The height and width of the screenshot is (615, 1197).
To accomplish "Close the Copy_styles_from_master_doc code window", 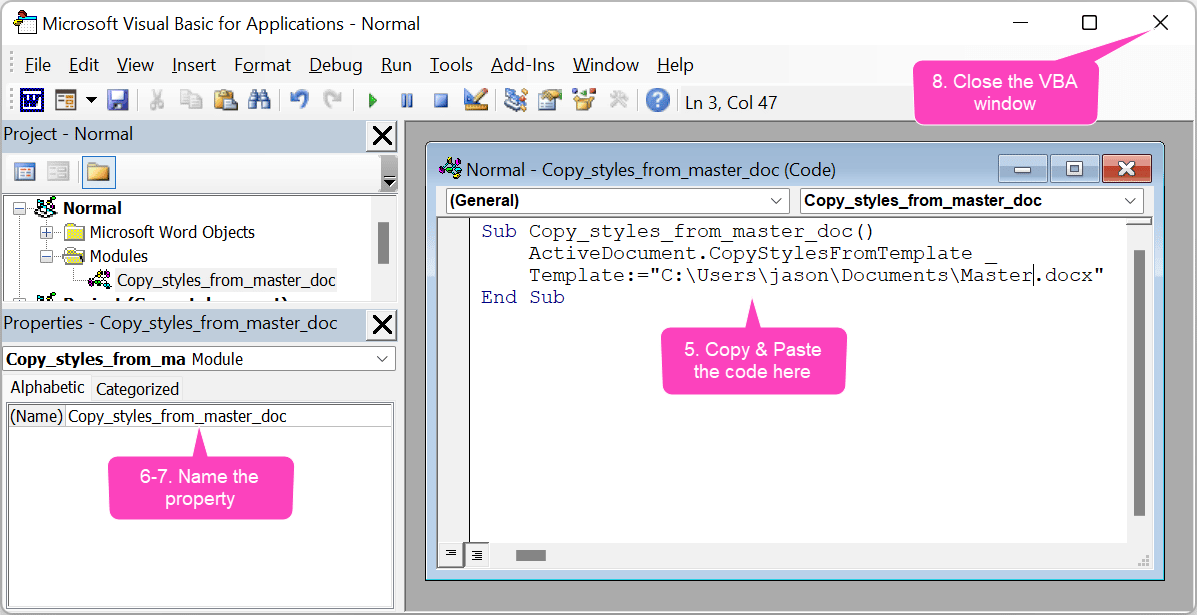I will [1126, 169].
